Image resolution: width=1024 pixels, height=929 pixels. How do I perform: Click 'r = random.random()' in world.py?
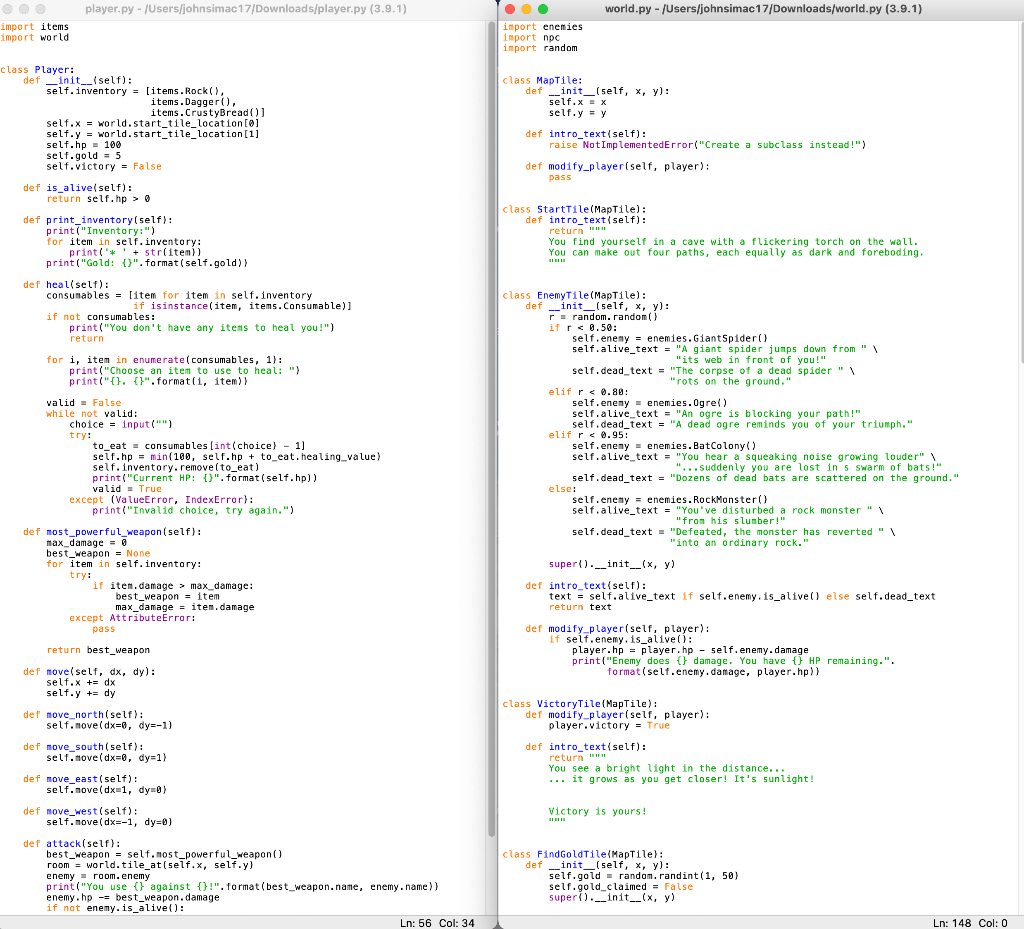click(x=603, y=317)
